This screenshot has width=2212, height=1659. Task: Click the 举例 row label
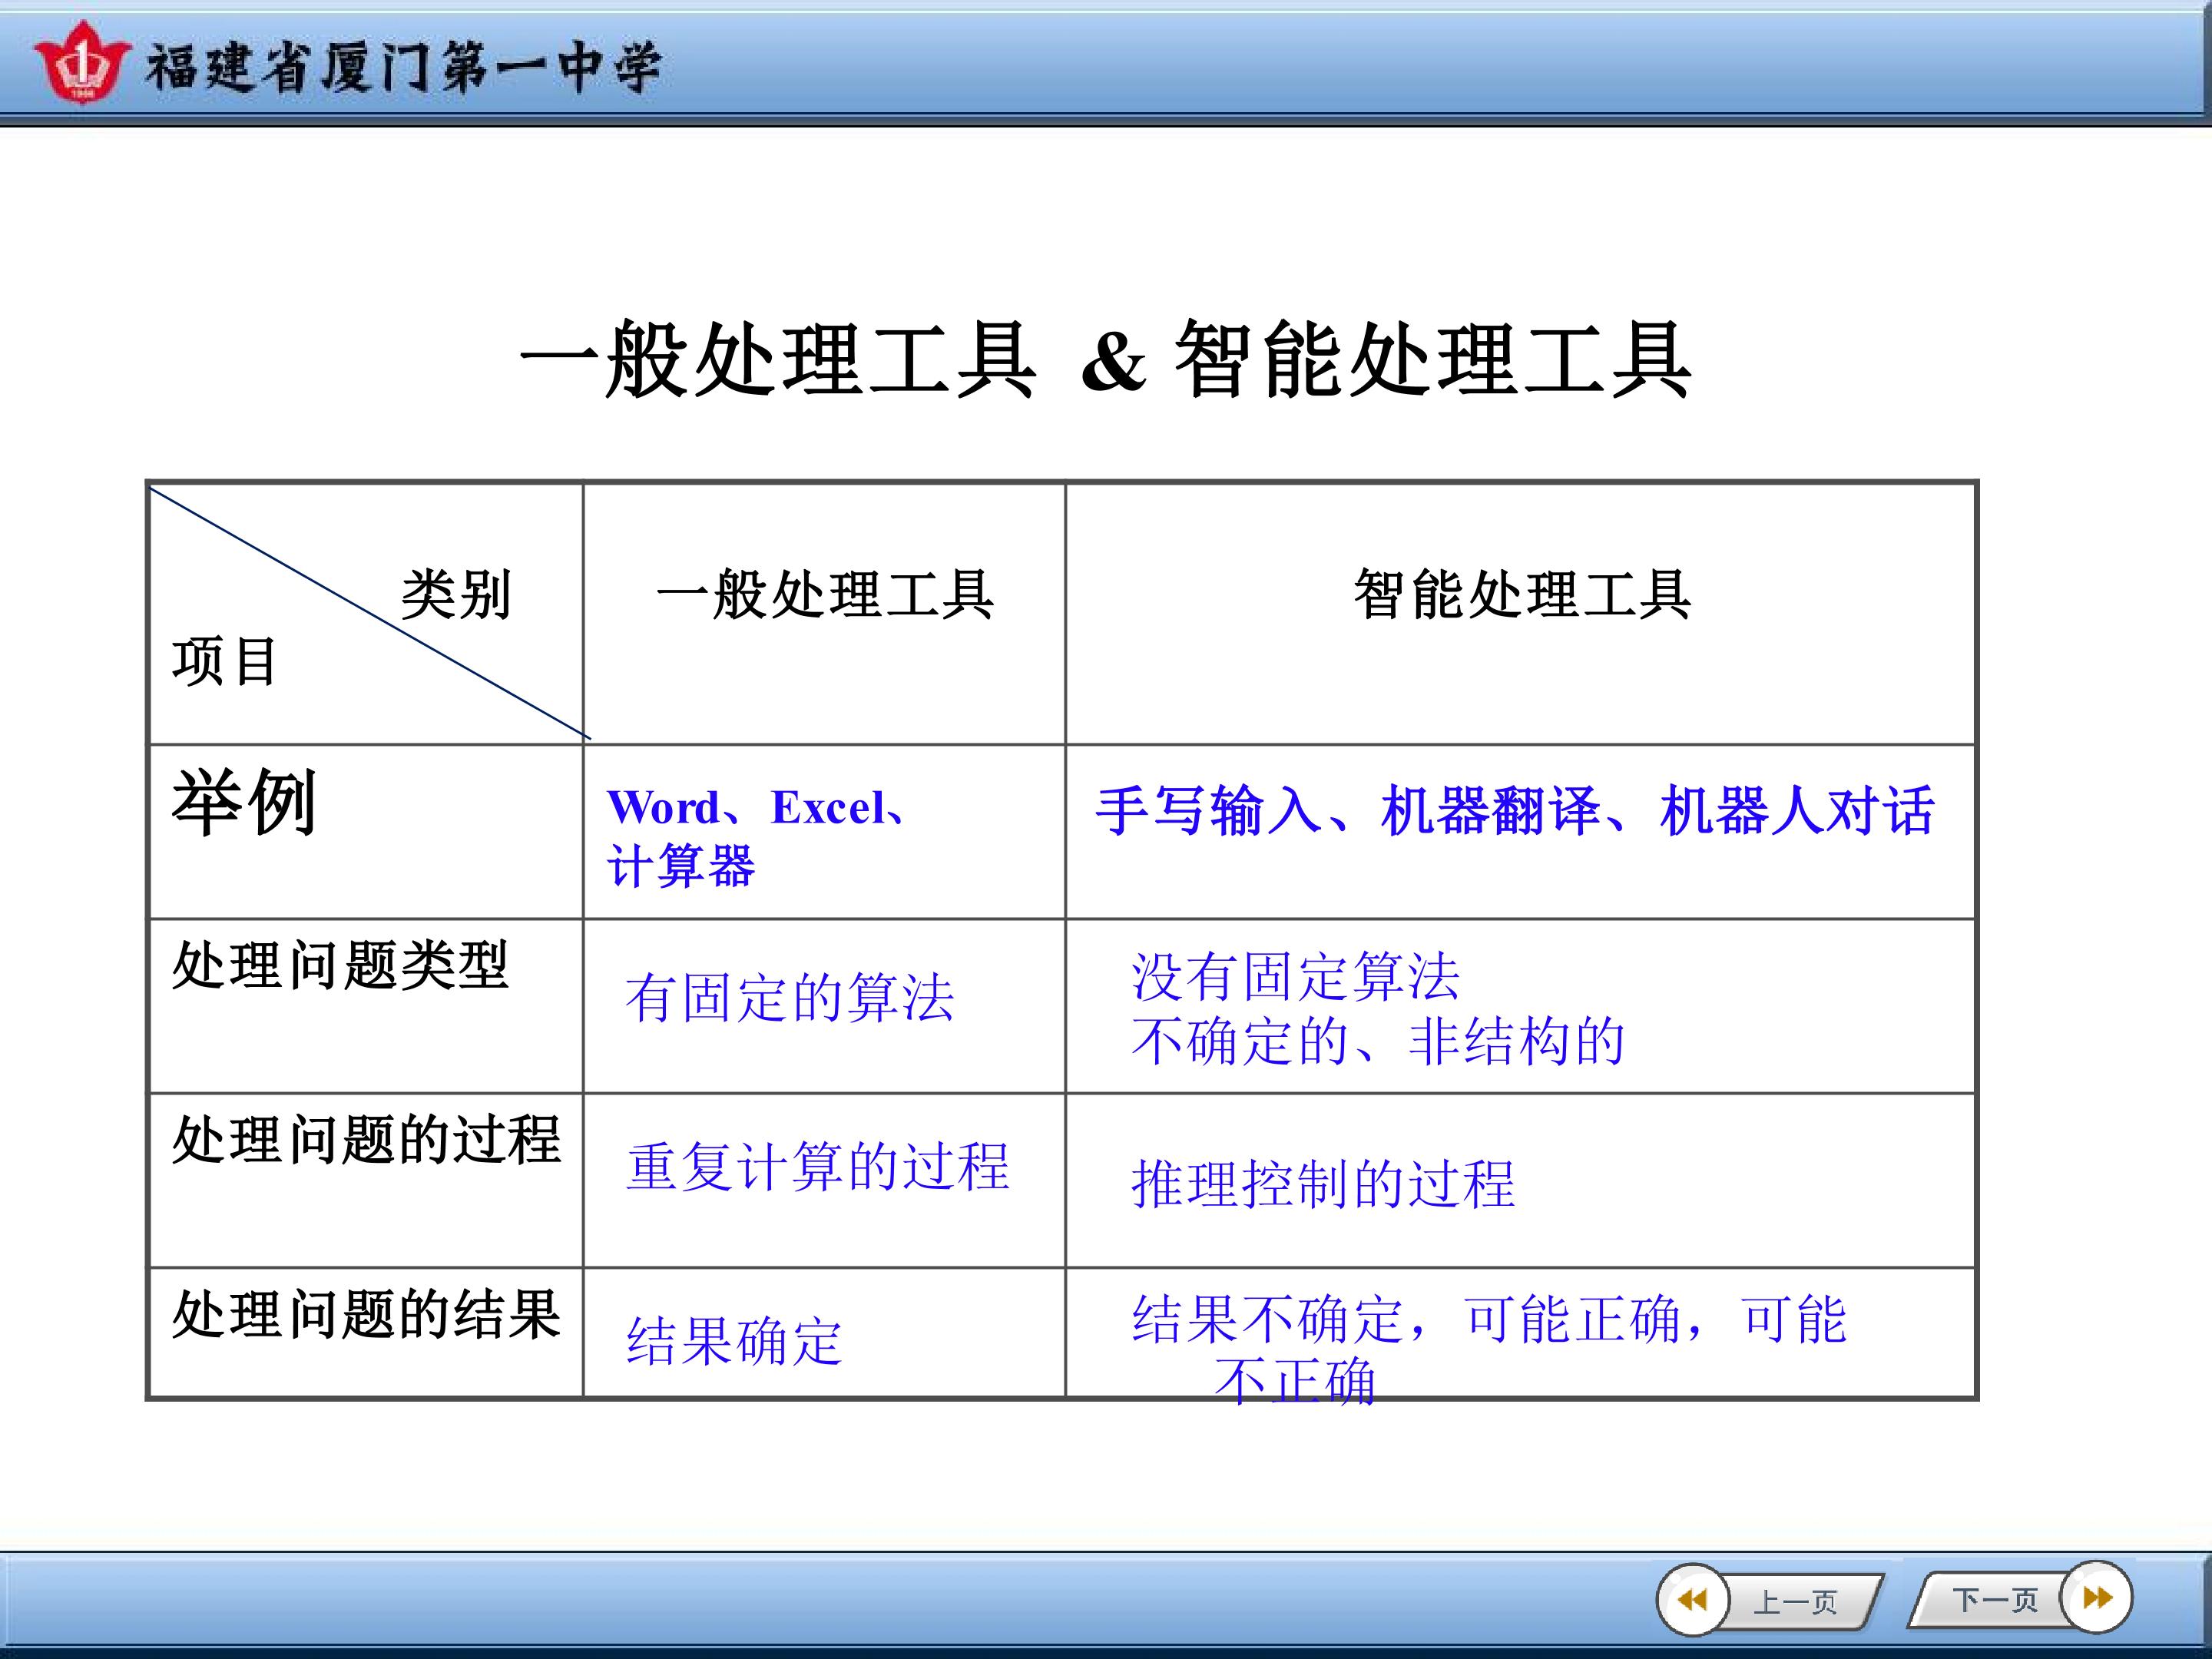(245, 802)
